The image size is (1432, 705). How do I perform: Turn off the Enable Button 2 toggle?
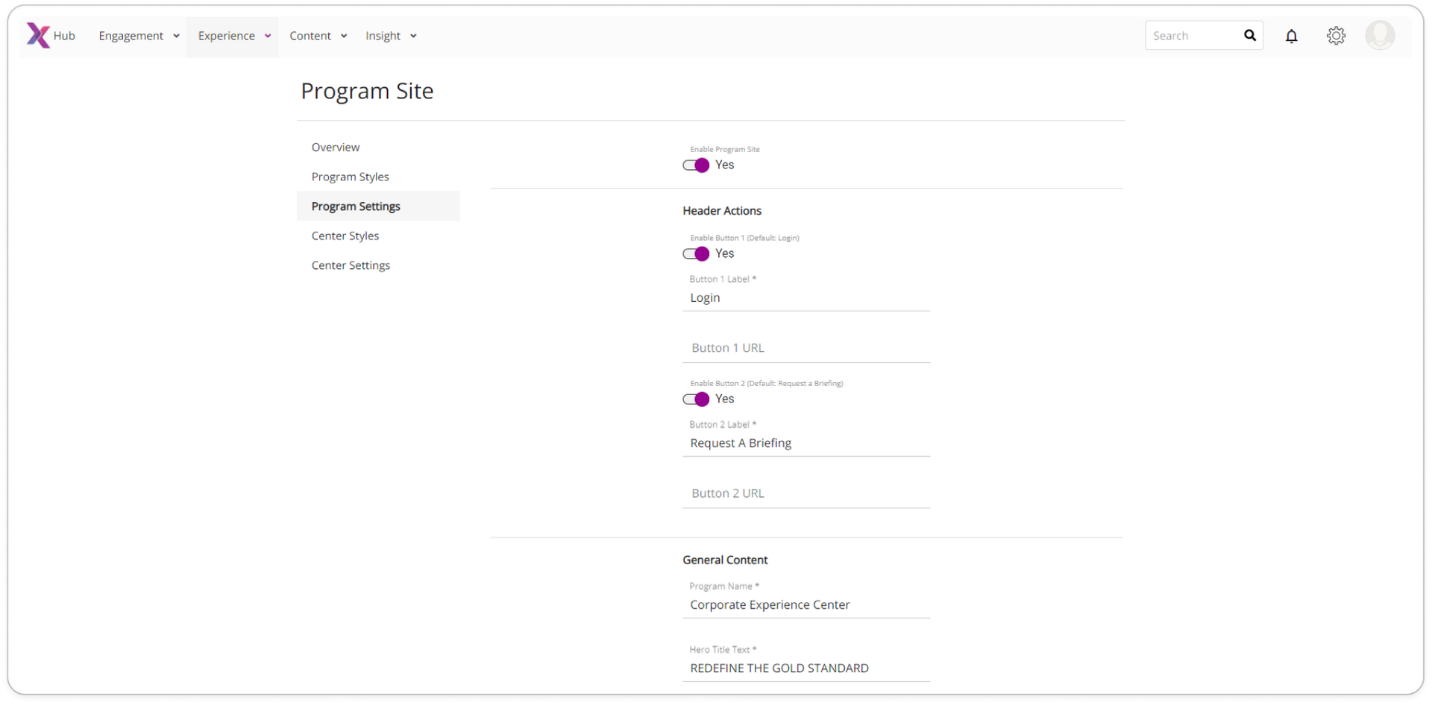696,399
